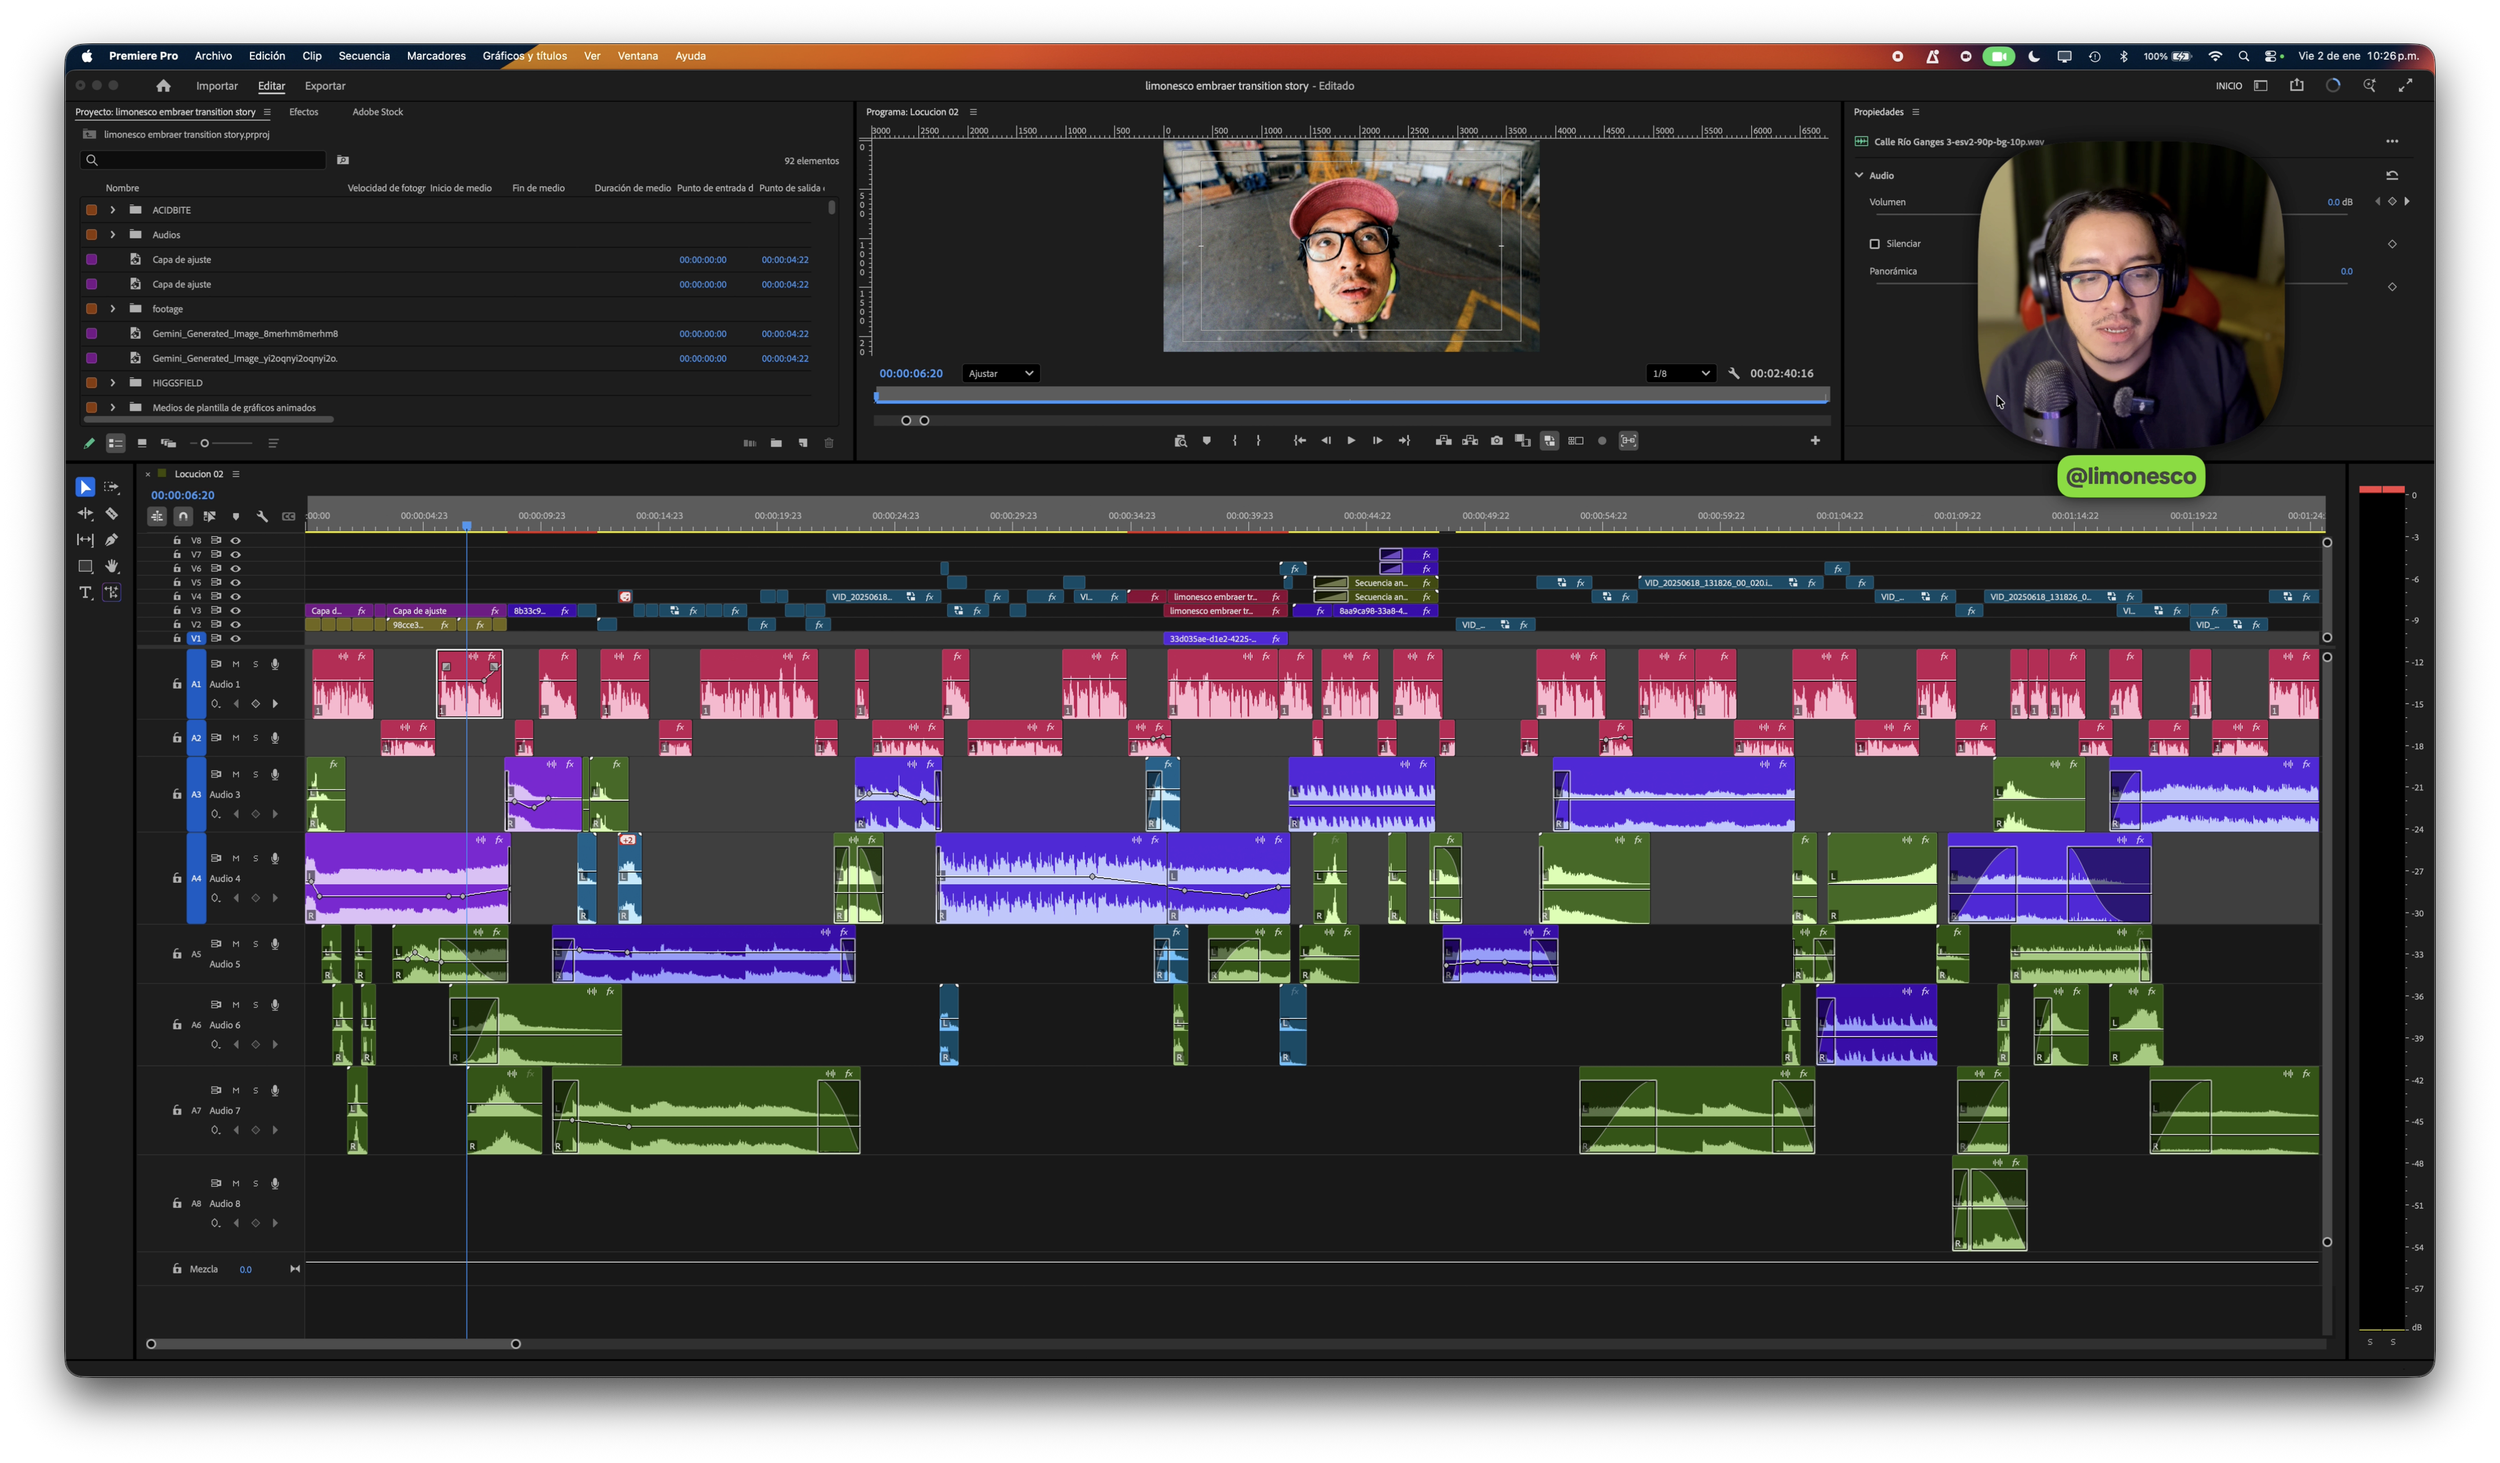The width and height of the screenshot is (2500, 1463).
Task: Select the Type tool
Action: [x=85, y=593]
